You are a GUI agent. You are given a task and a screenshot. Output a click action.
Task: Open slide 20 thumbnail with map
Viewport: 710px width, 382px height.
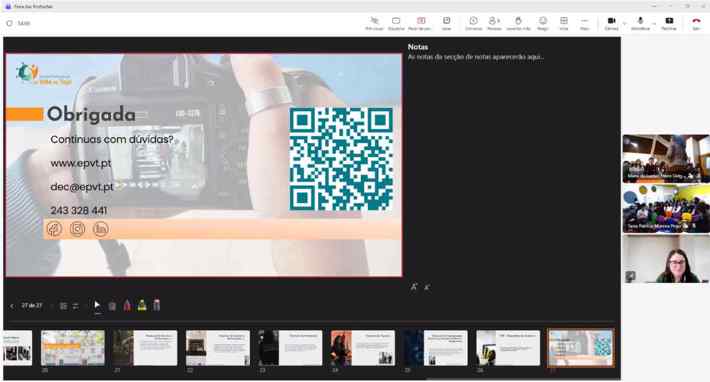(73, 348)
